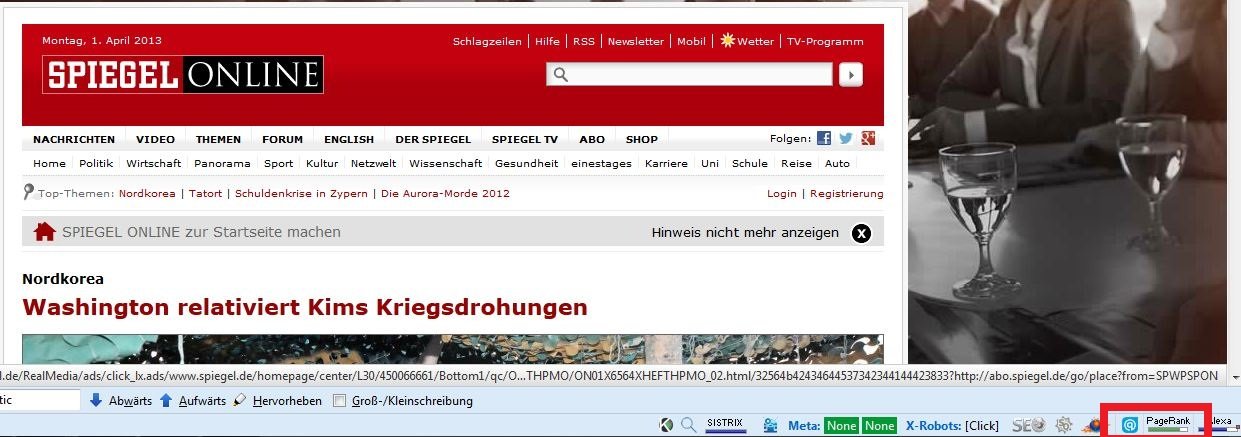Select the Gesundheit section
The width and height of the screenshot is (1241, 437).
(x=527, y=163)
